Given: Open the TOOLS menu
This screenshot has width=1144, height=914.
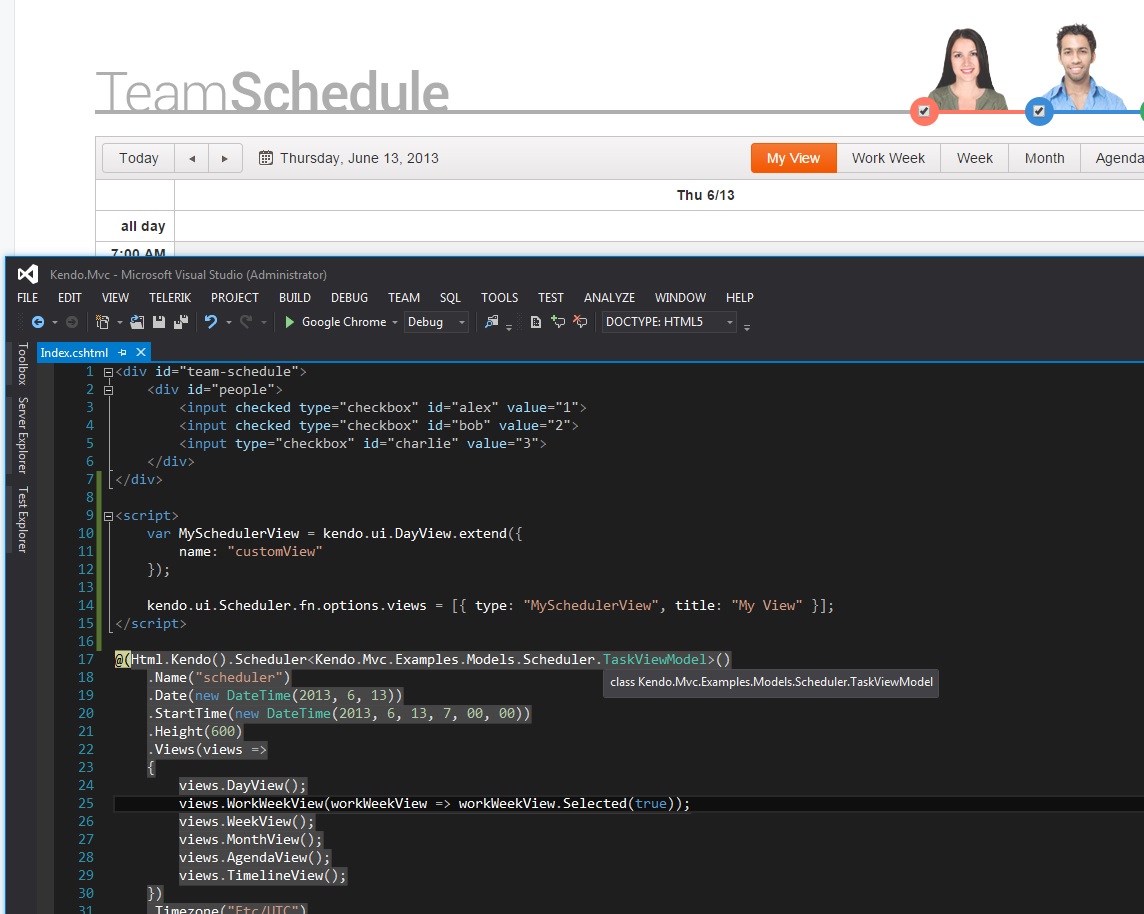Looking at the screenshot, I should [x=500, y=298].
